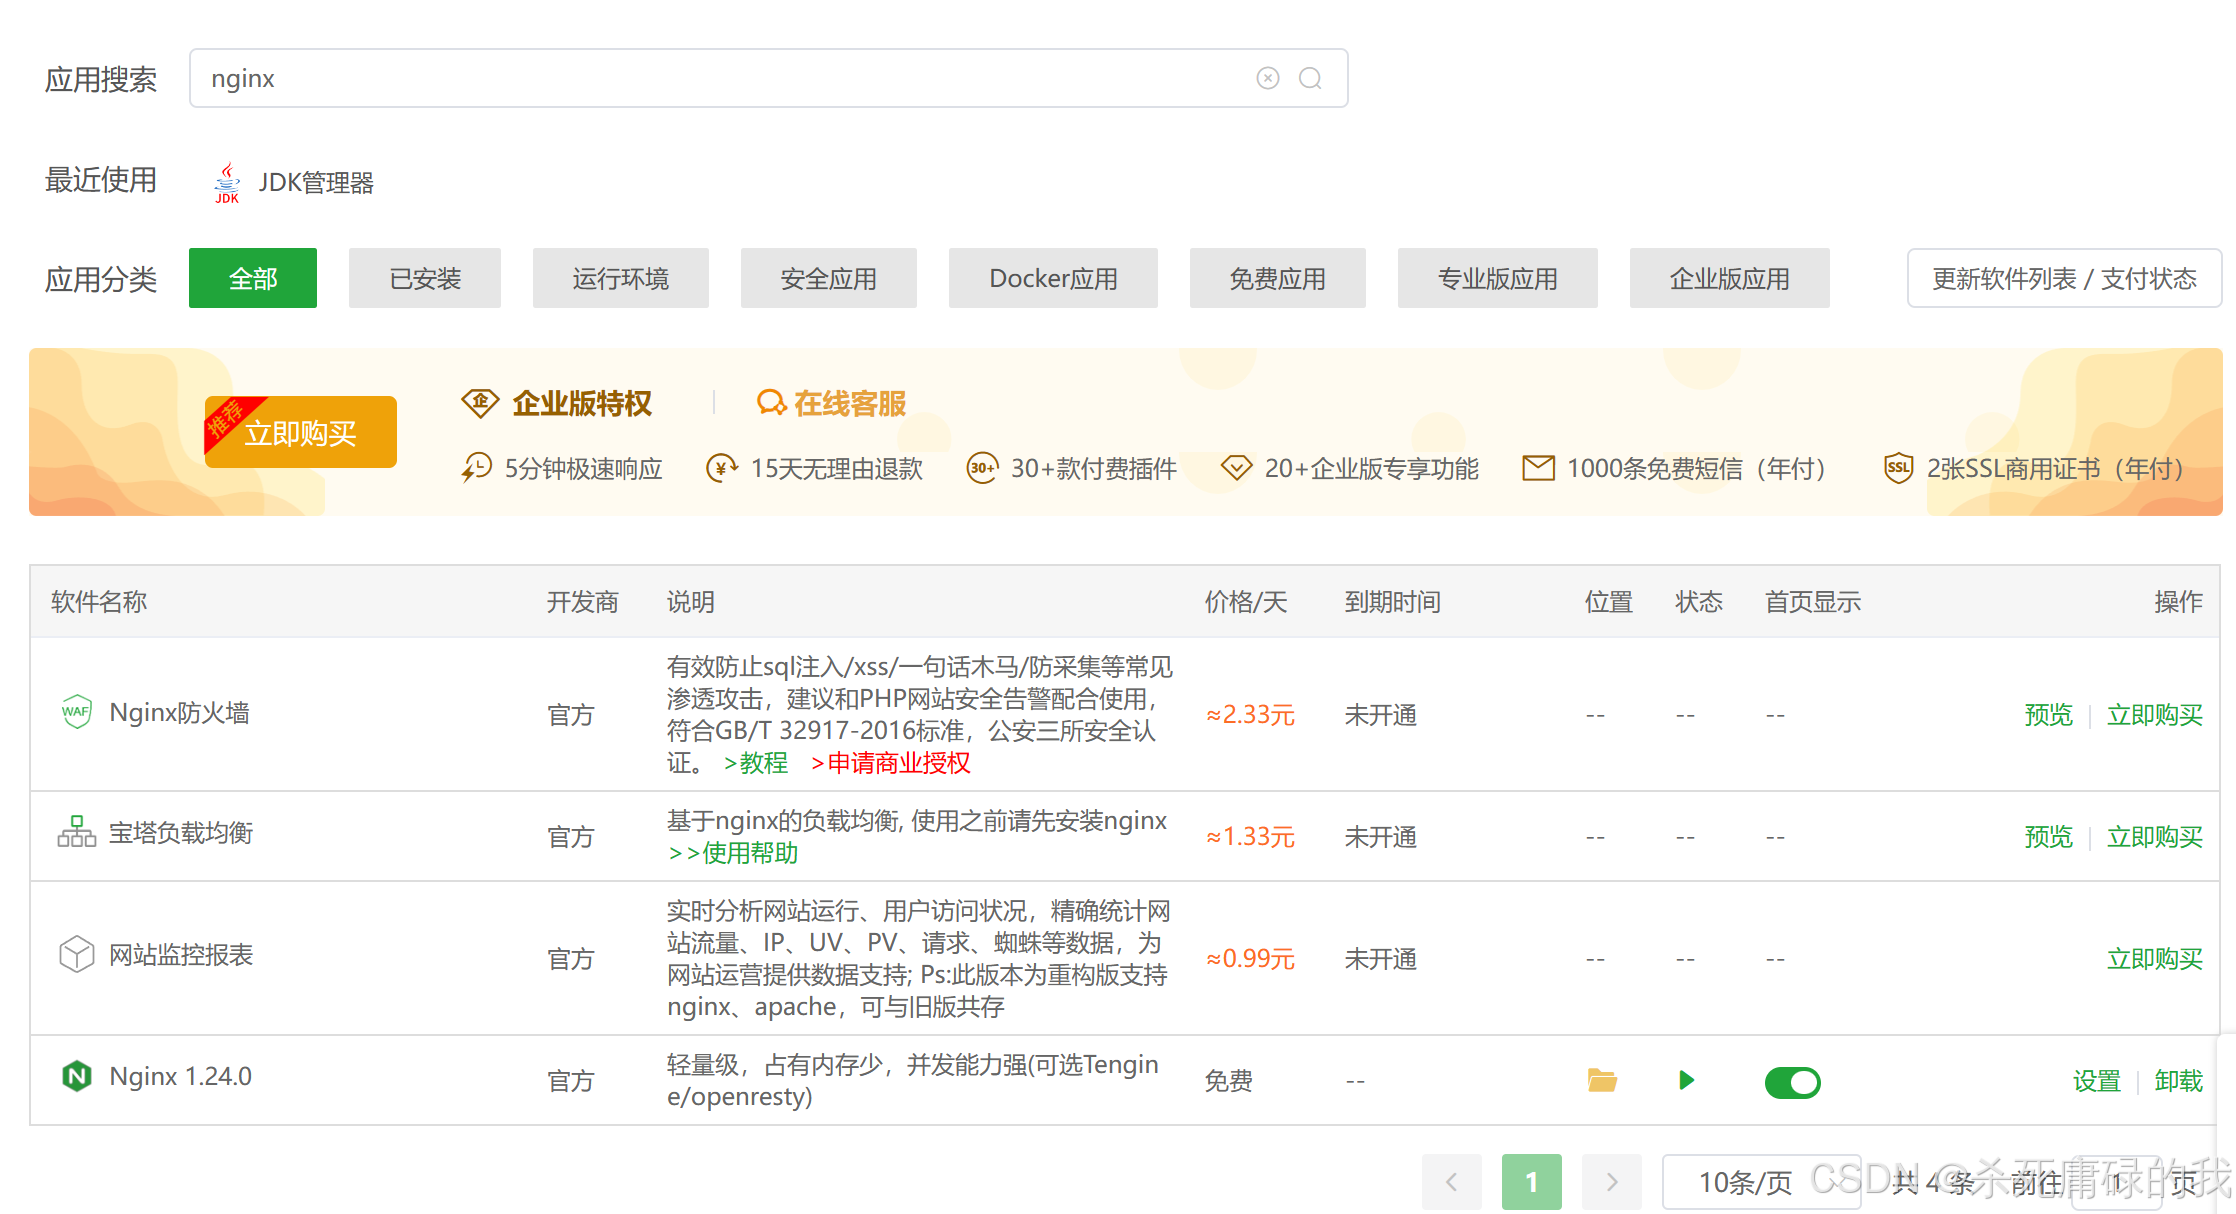Click the online support chat icon
This screenshot has height=1214, width=2236.
(771, 403)
